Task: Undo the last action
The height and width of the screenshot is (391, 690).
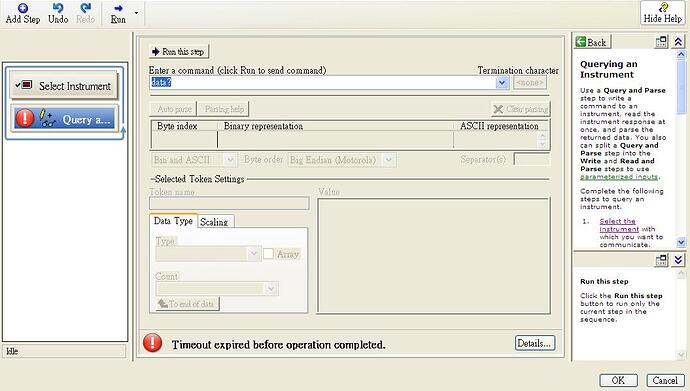Action: click(x=58, y=14)
